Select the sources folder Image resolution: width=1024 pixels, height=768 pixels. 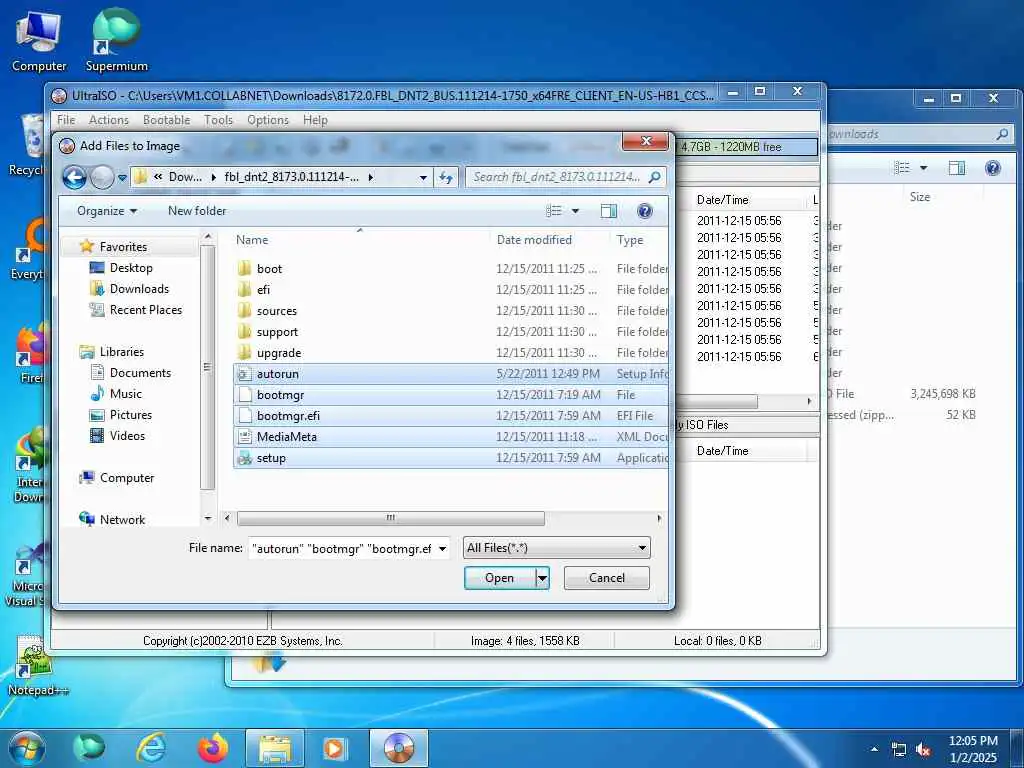pos(451,311)
